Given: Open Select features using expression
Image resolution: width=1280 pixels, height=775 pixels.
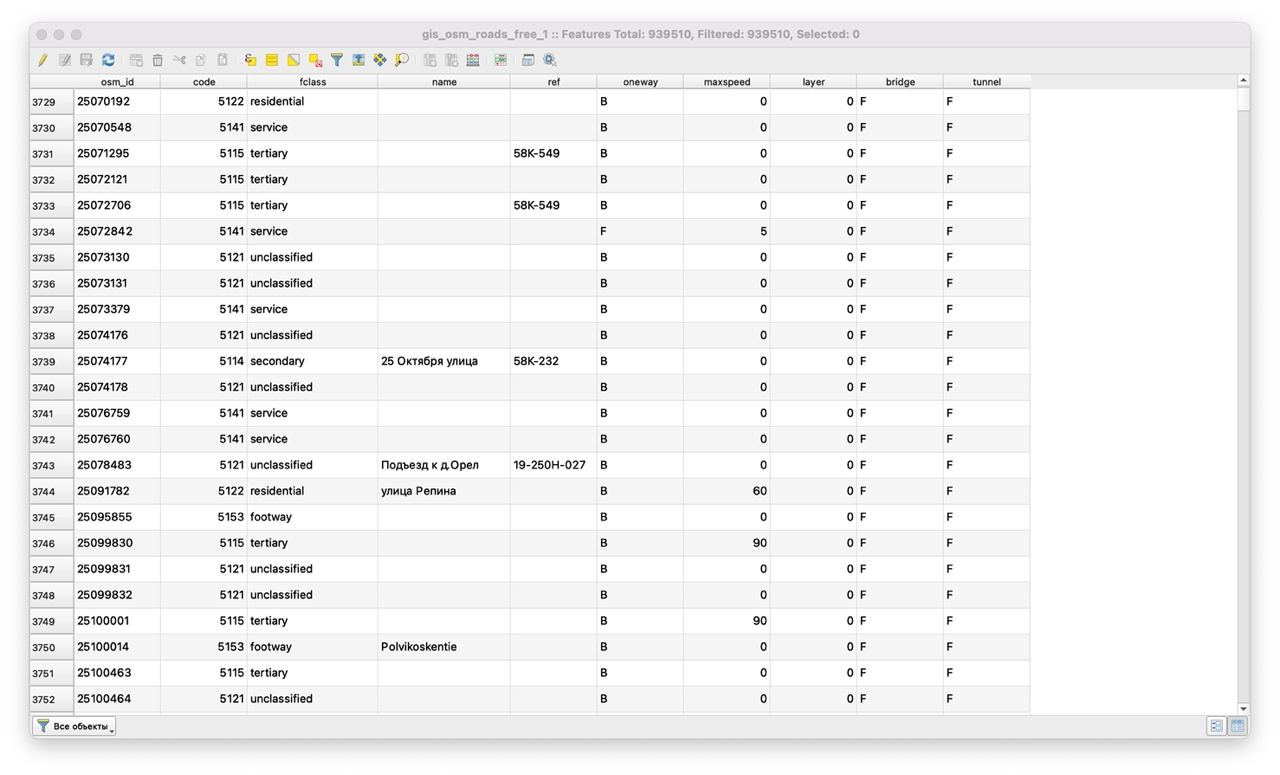Looking at the screenshot, I should coord(250,60).
